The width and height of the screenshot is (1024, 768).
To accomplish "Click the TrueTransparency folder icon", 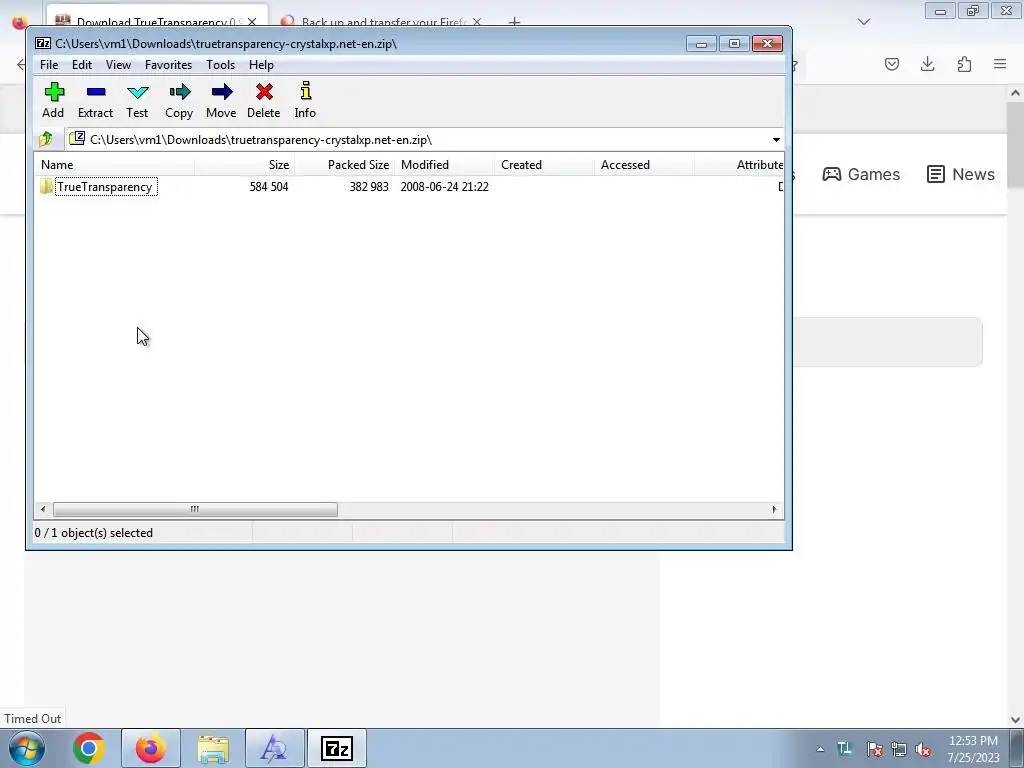I will point(46,187).
